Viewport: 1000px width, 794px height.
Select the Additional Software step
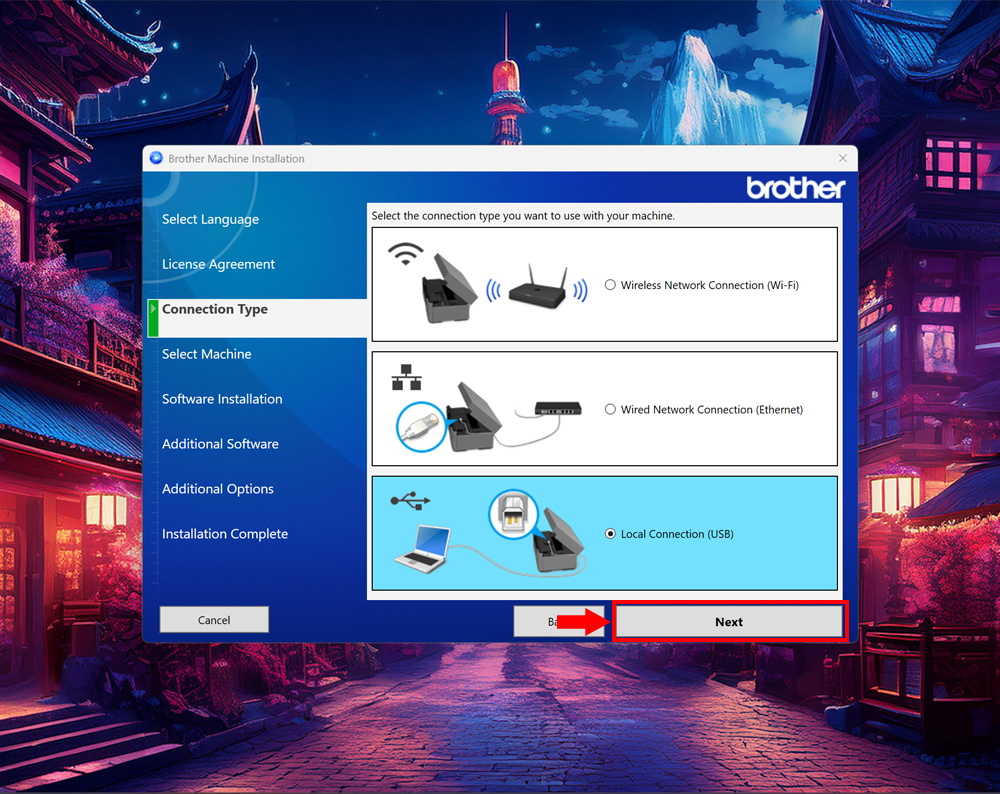(x=220, y=444)
